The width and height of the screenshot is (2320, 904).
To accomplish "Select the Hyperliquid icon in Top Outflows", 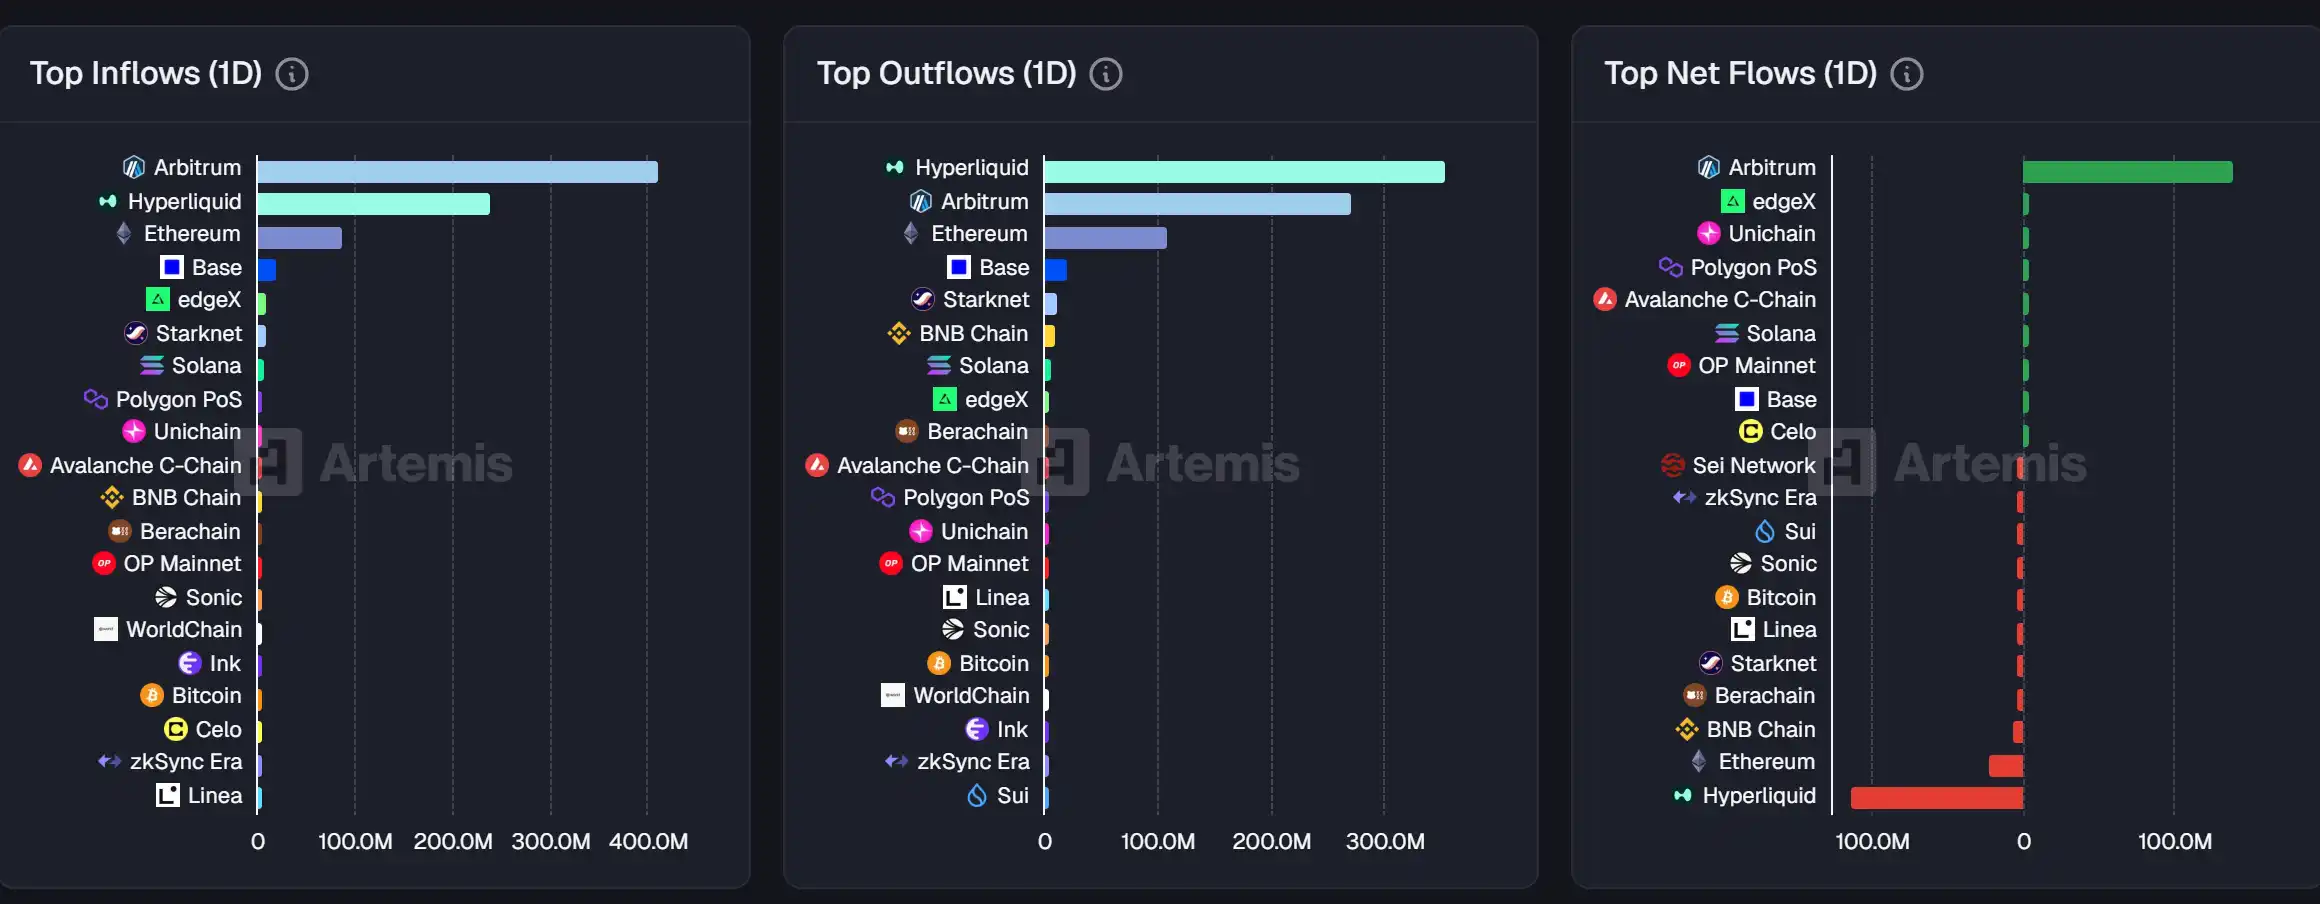I will click(x=892, y=167).
